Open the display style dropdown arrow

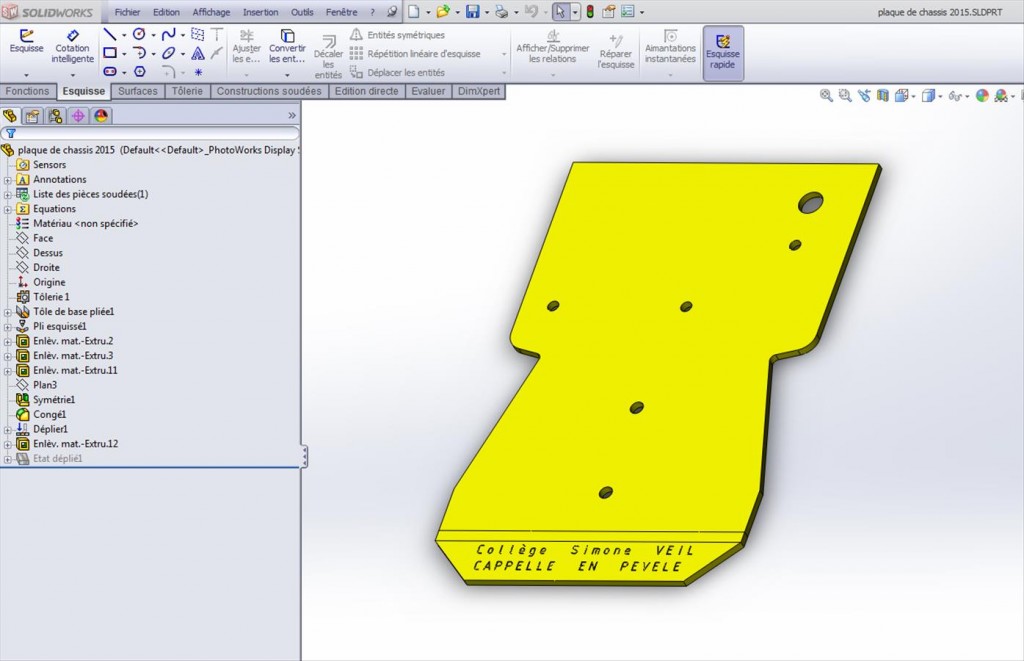941,96
